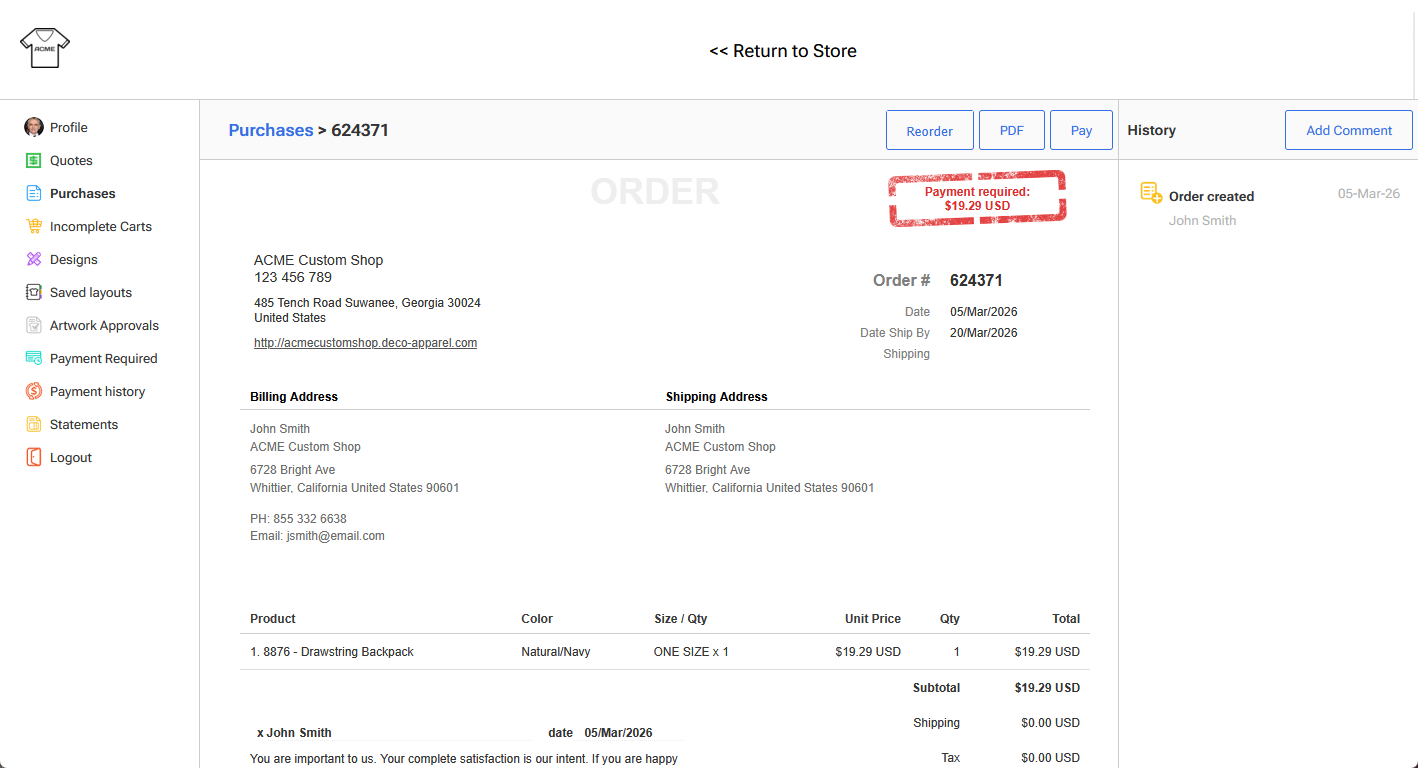Click the 8876 Drawstring Backpack product row
Screen dimensions: 1418x768
click(x=665, y=652)
